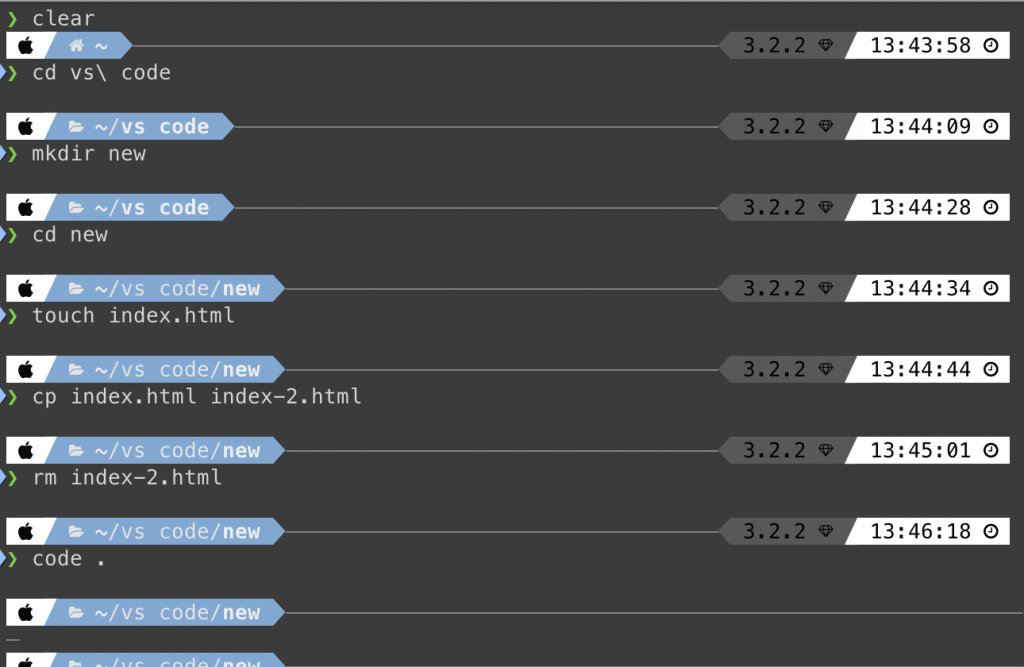Click the Apple logo in prompt above touch index.html
Viewport: 1024px width, 667px height.
25,289
